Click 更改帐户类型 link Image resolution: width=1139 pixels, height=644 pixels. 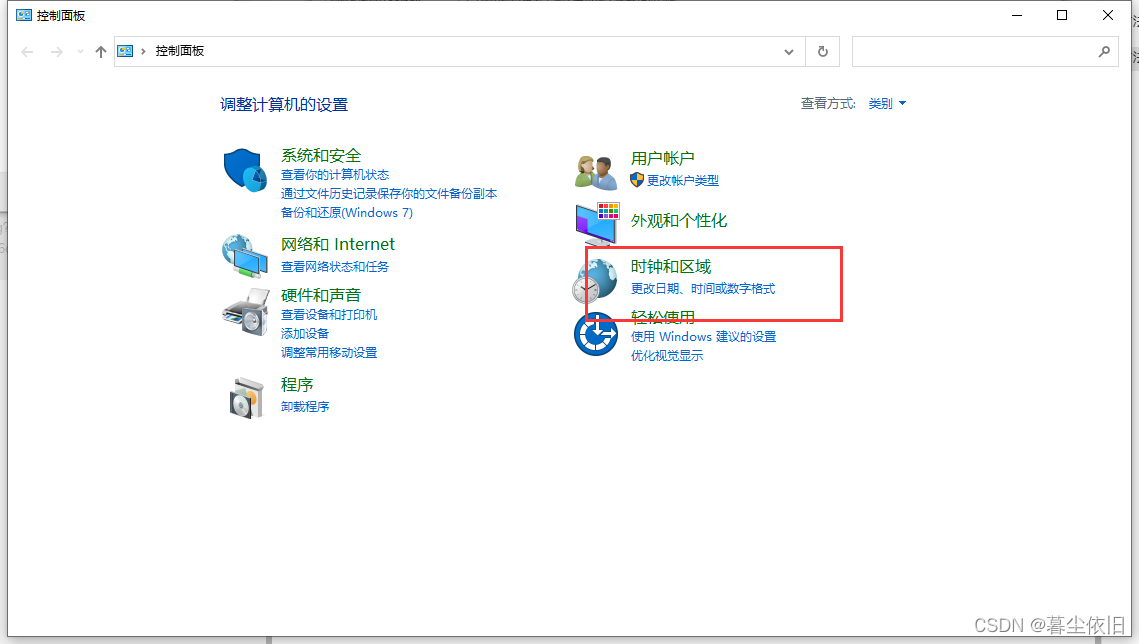683,180
